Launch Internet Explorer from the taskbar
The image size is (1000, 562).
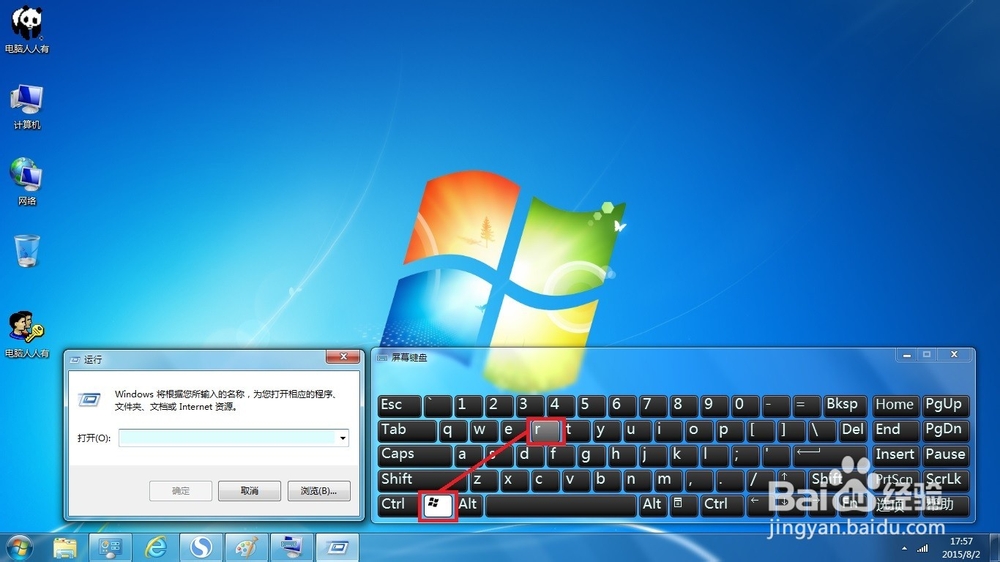tap(156, 548)
